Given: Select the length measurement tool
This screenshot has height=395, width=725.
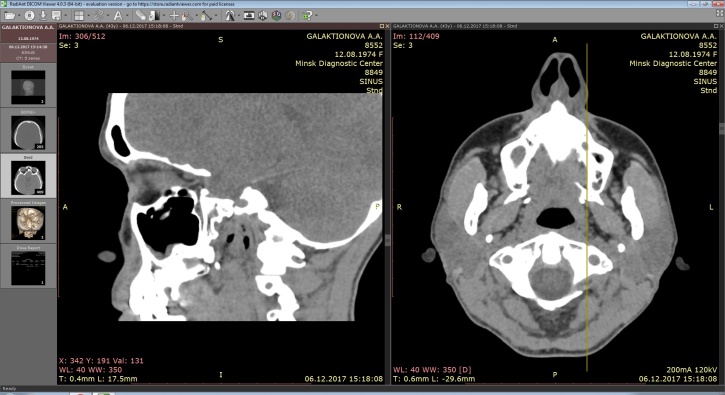Looking at the screenshot, I should pyautogui.click(x=206, y=15).
